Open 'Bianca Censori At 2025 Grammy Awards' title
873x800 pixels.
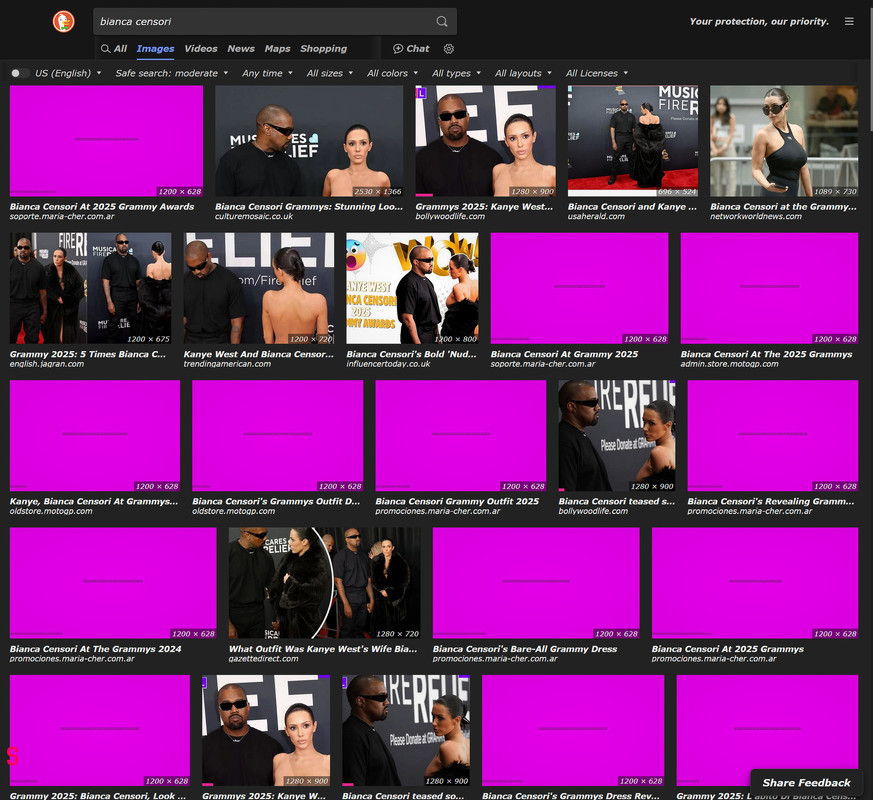tap(102, 207)
